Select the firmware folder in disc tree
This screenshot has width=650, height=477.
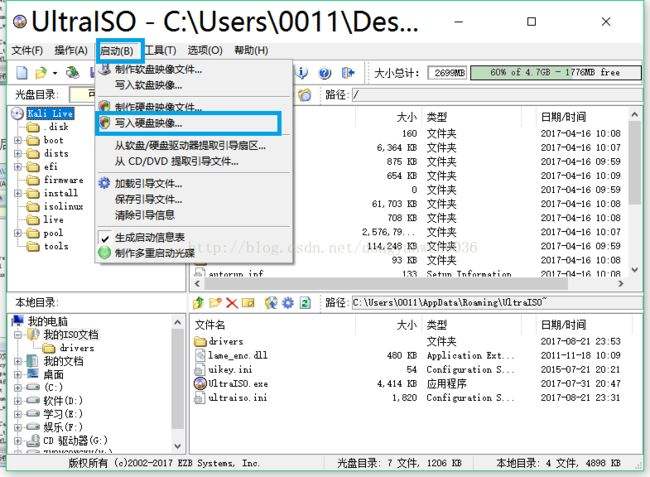tap(63, 180)
